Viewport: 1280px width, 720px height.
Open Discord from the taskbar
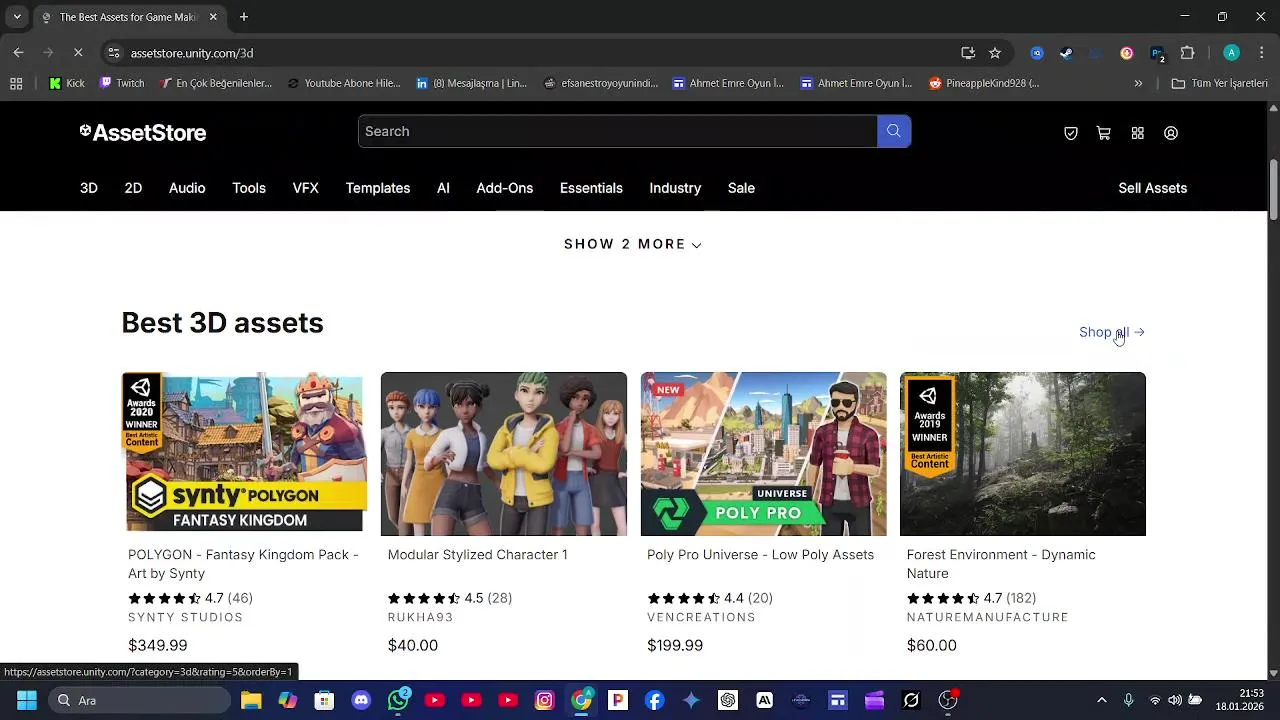coord(361,700)
